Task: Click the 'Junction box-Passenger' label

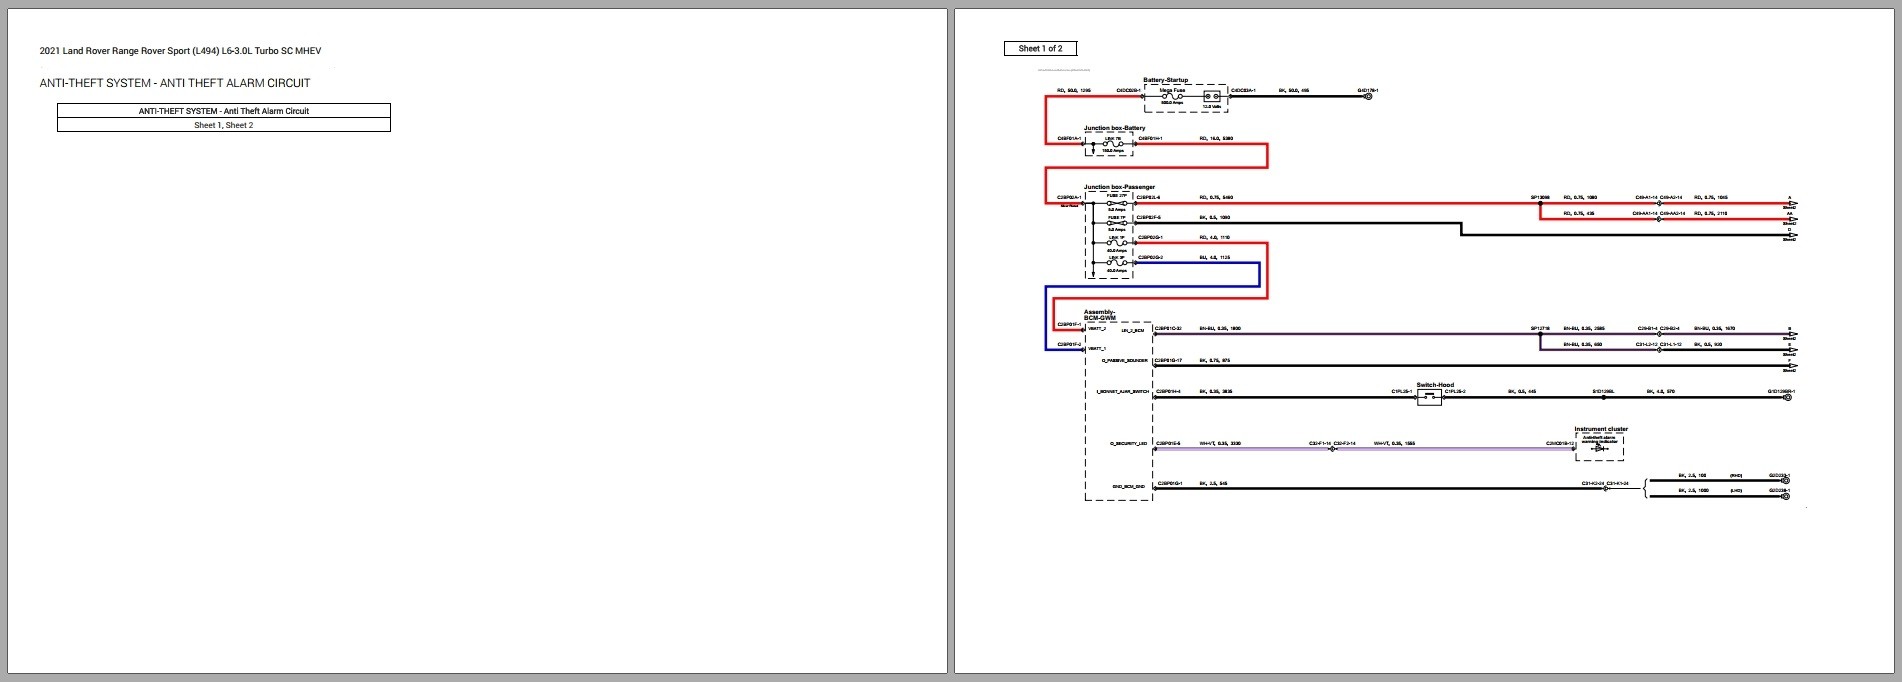Action: click(x=1119, y=187)
